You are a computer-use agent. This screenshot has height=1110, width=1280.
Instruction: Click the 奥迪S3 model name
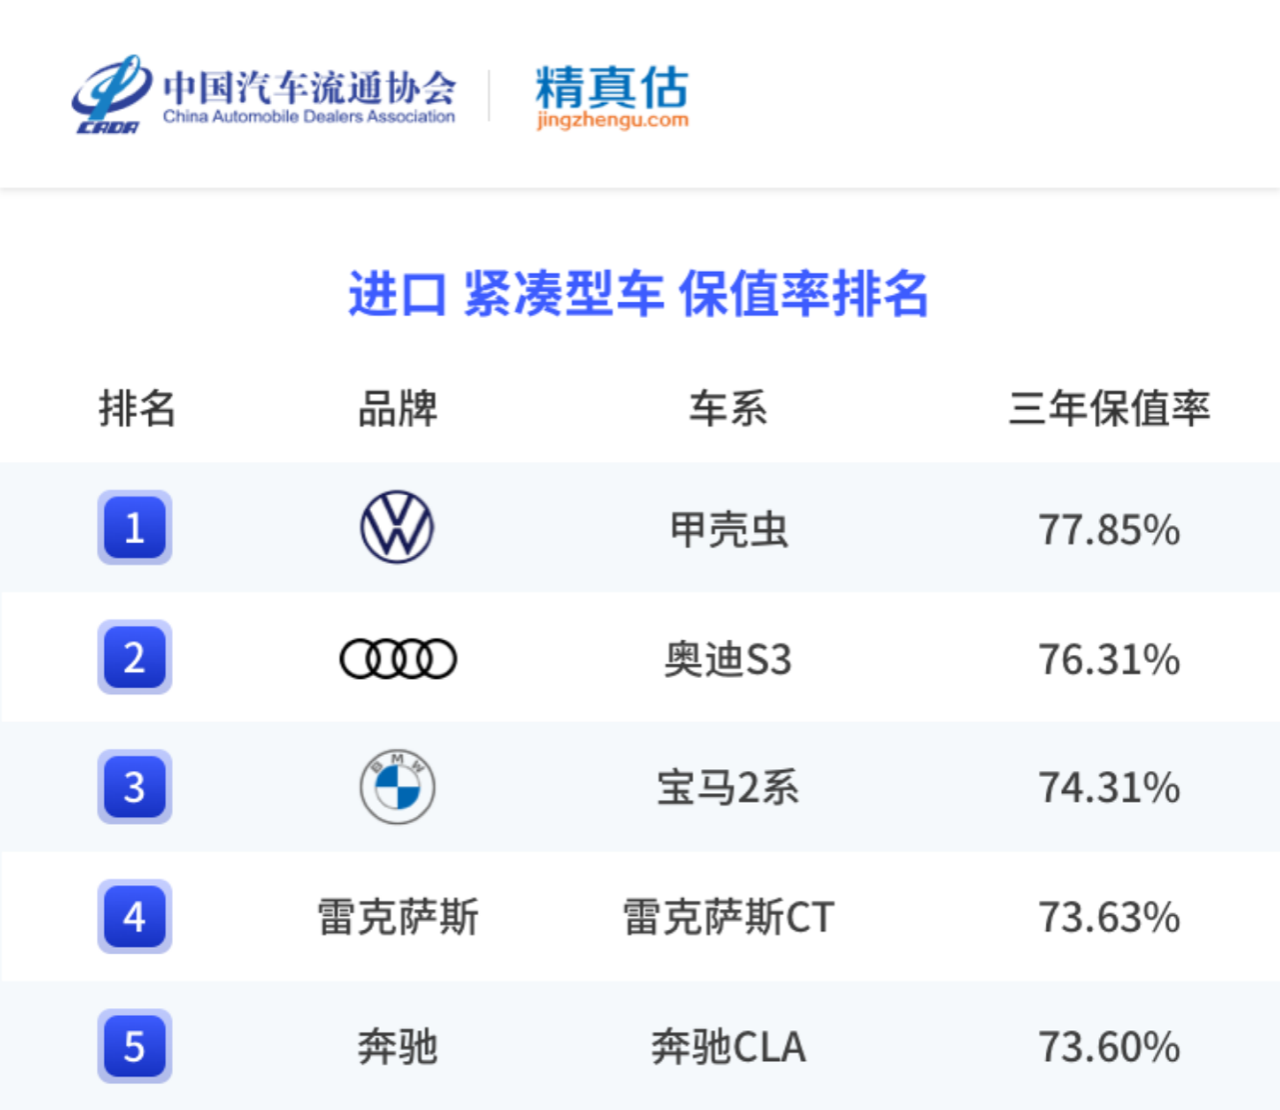coord(728,659)
